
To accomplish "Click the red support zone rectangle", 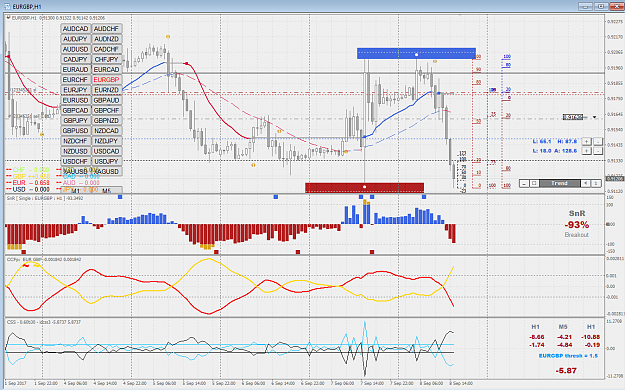I will coord(364,187).
